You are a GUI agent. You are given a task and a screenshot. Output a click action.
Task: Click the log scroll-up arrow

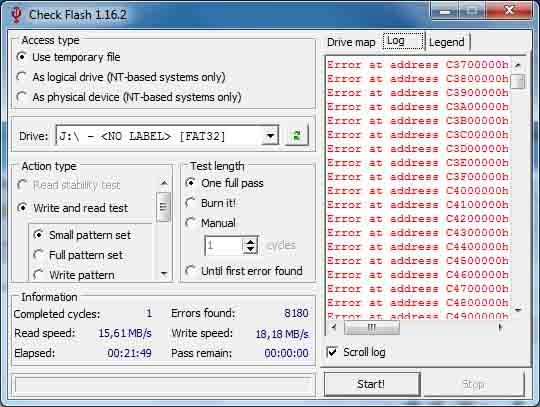pos(518,65)
